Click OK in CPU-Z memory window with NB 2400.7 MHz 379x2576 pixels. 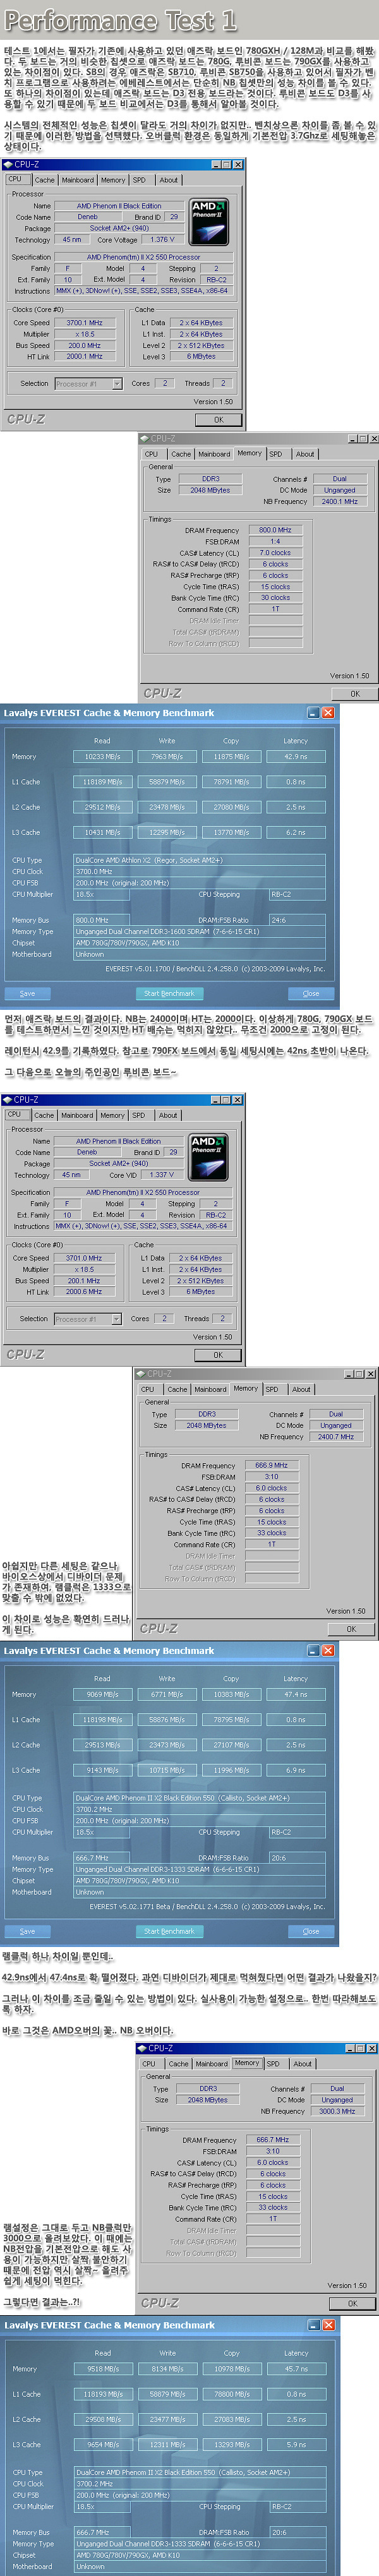pos(351,1628)
